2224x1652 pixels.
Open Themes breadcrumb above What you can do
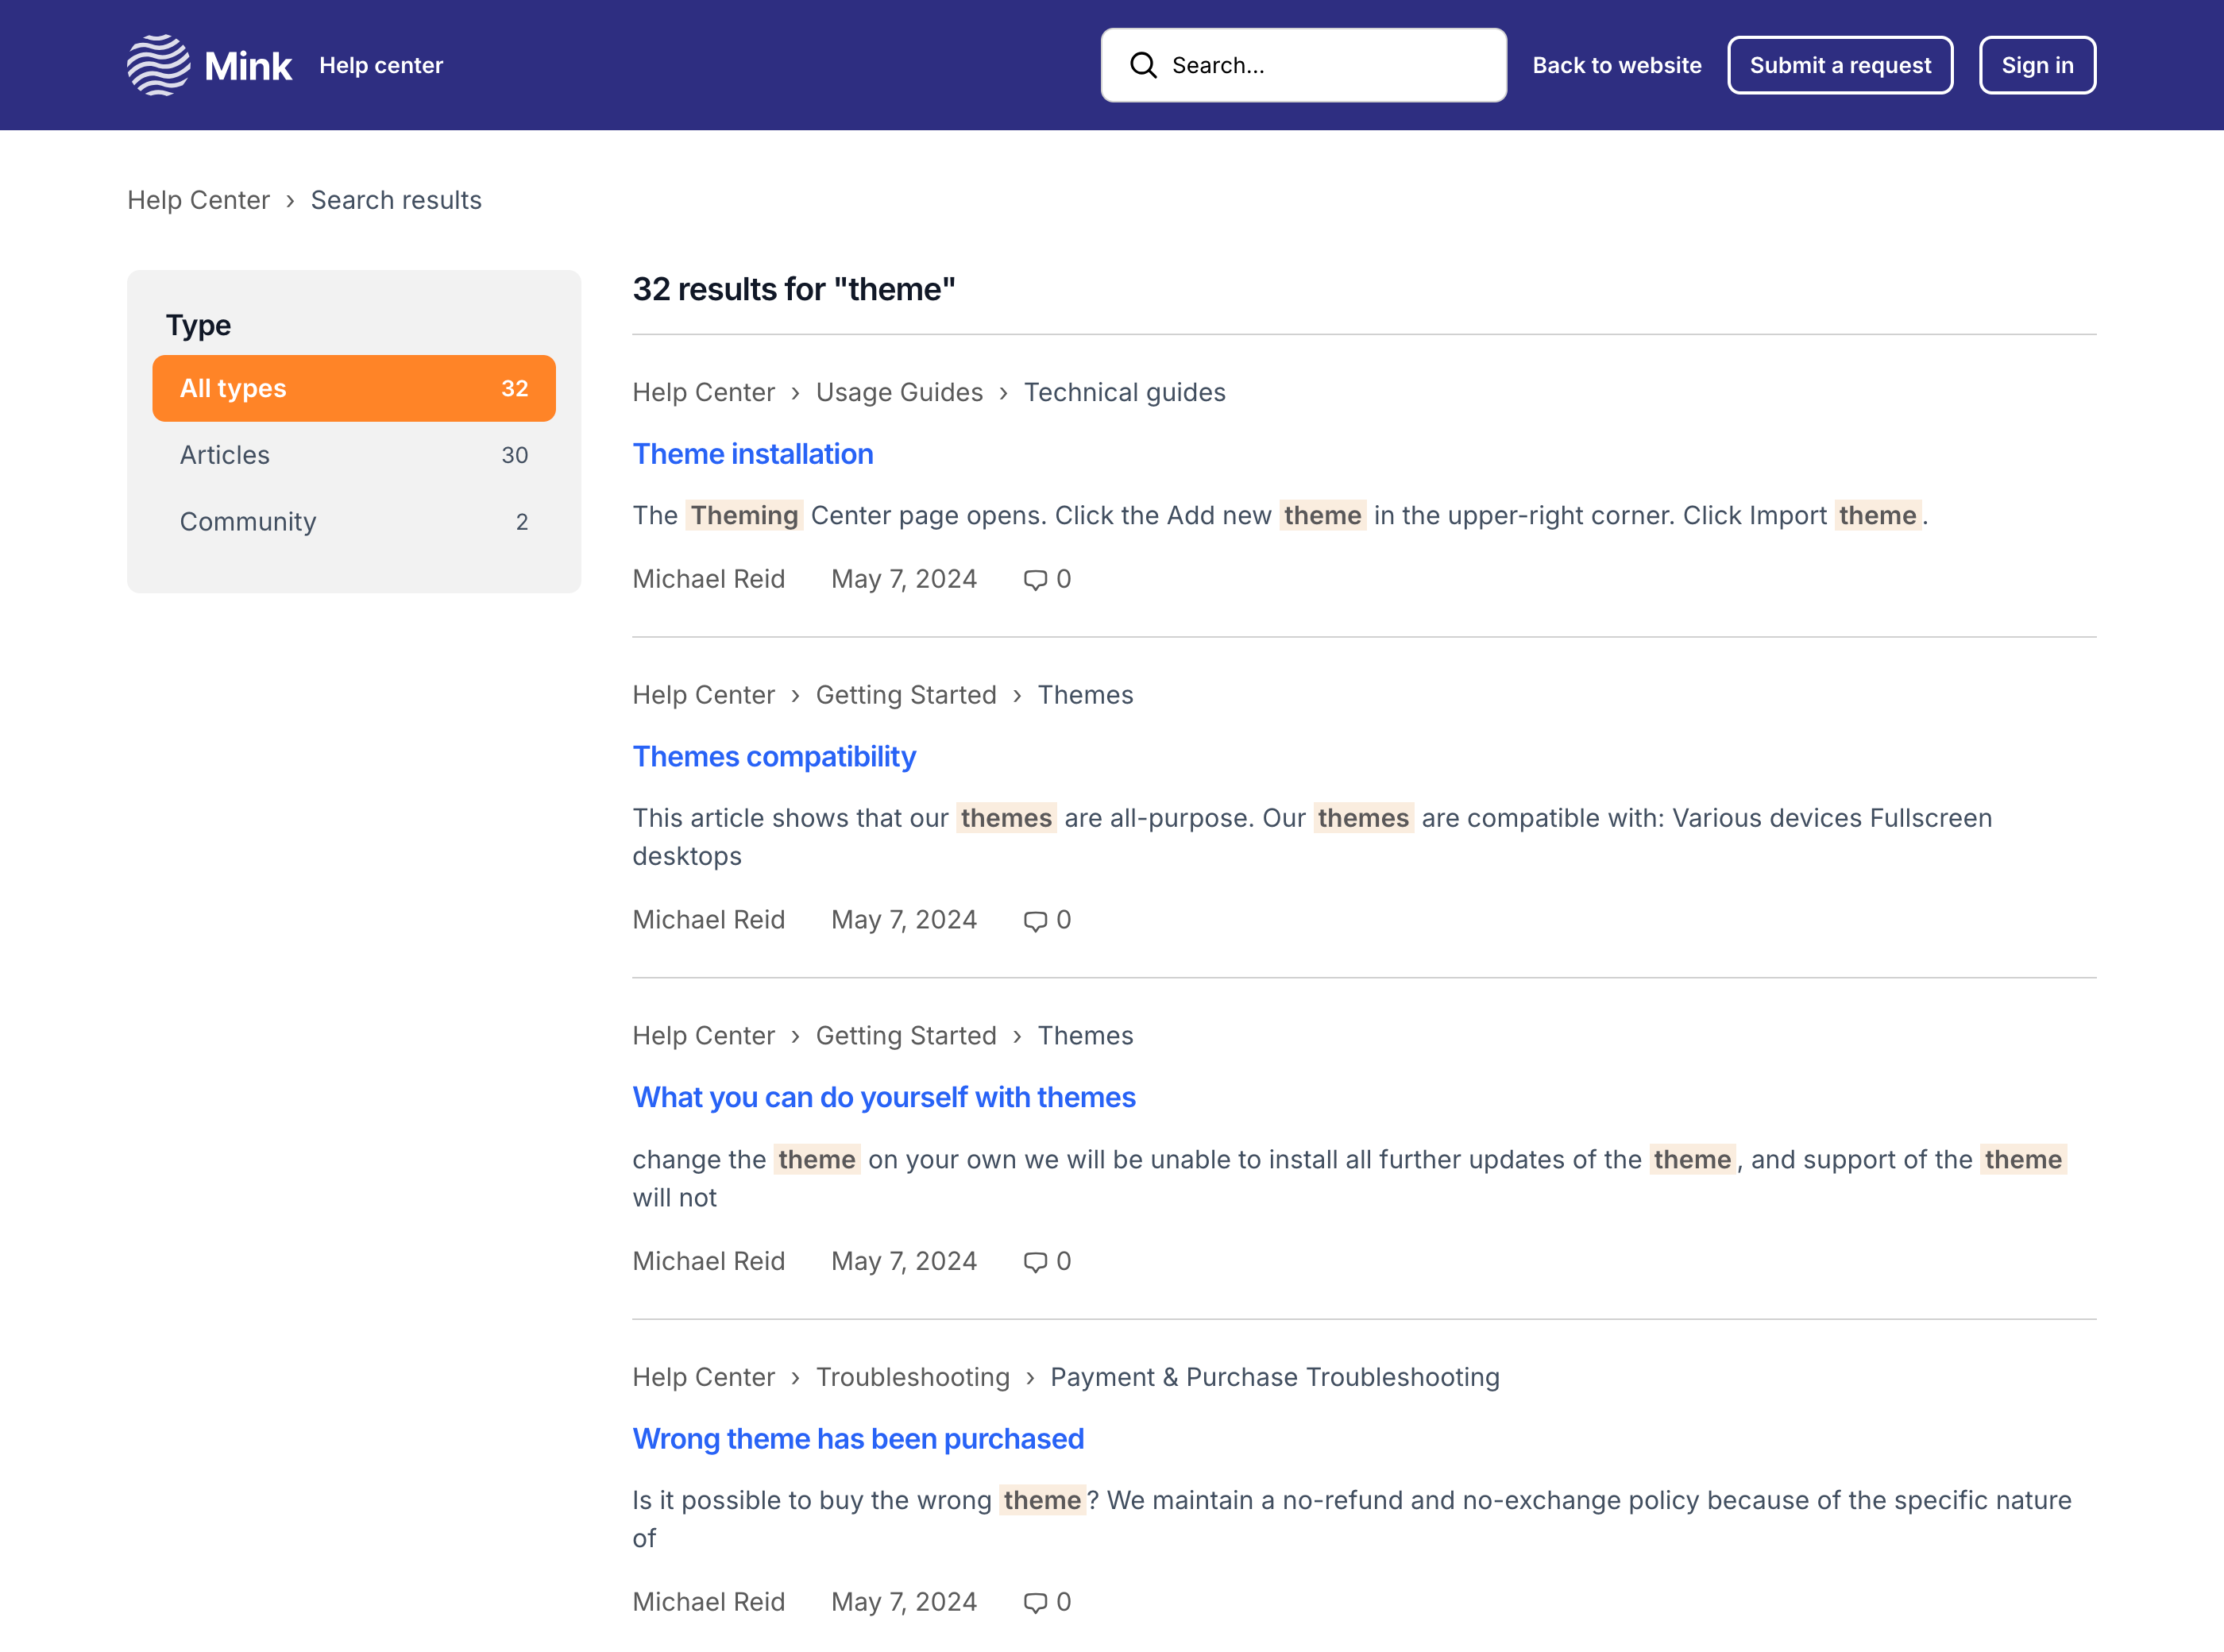(x=1085, y=1036)
